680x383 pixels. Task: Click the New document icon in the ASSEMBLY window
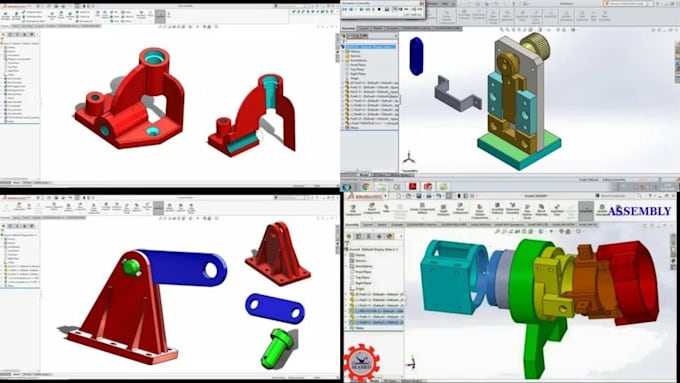399,196
